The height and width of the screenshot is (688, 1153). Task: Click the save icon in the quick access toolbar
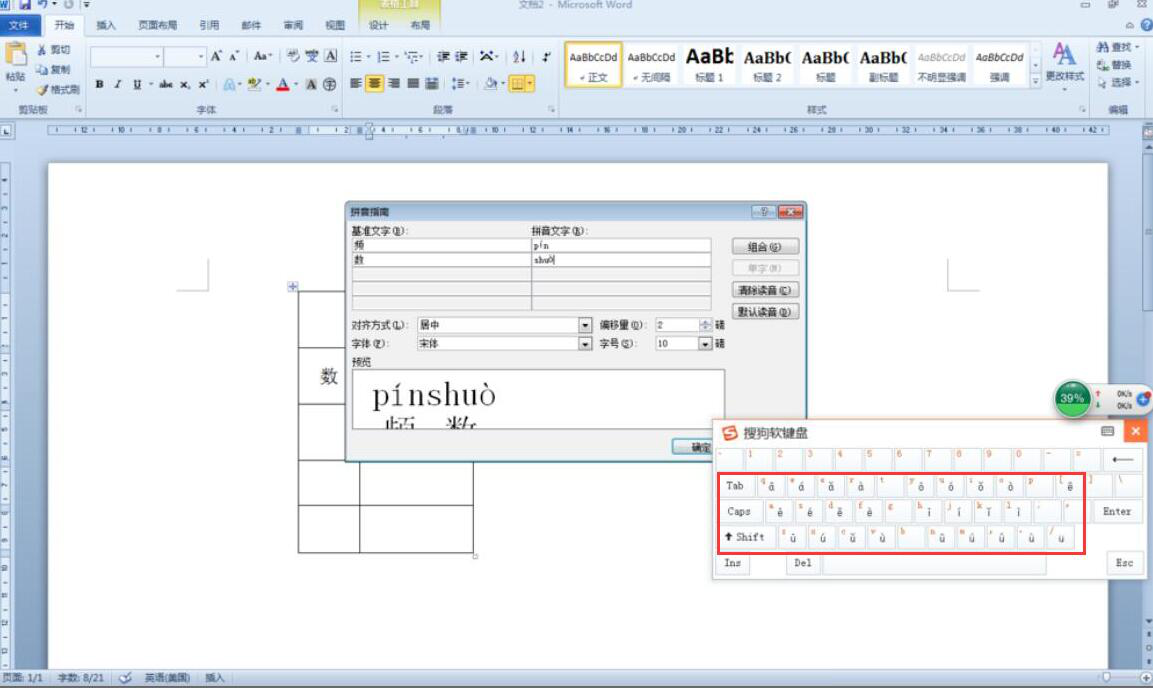click(x=25, y=6)
